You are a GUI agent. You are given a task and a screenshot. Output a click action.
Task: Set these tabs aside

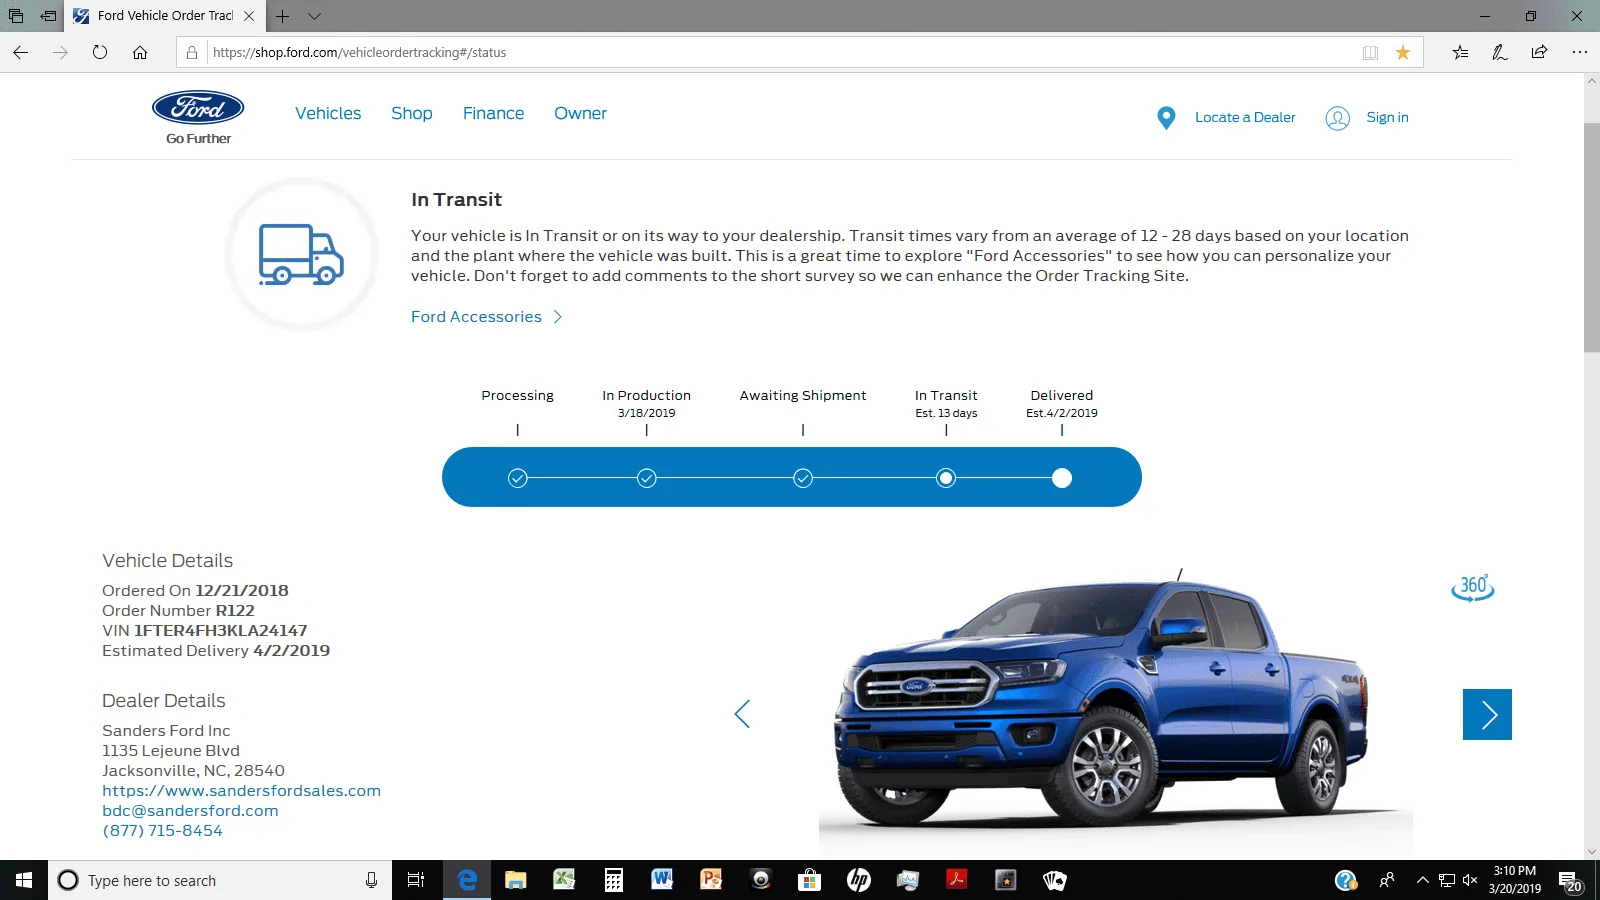(x=48, y=16)
